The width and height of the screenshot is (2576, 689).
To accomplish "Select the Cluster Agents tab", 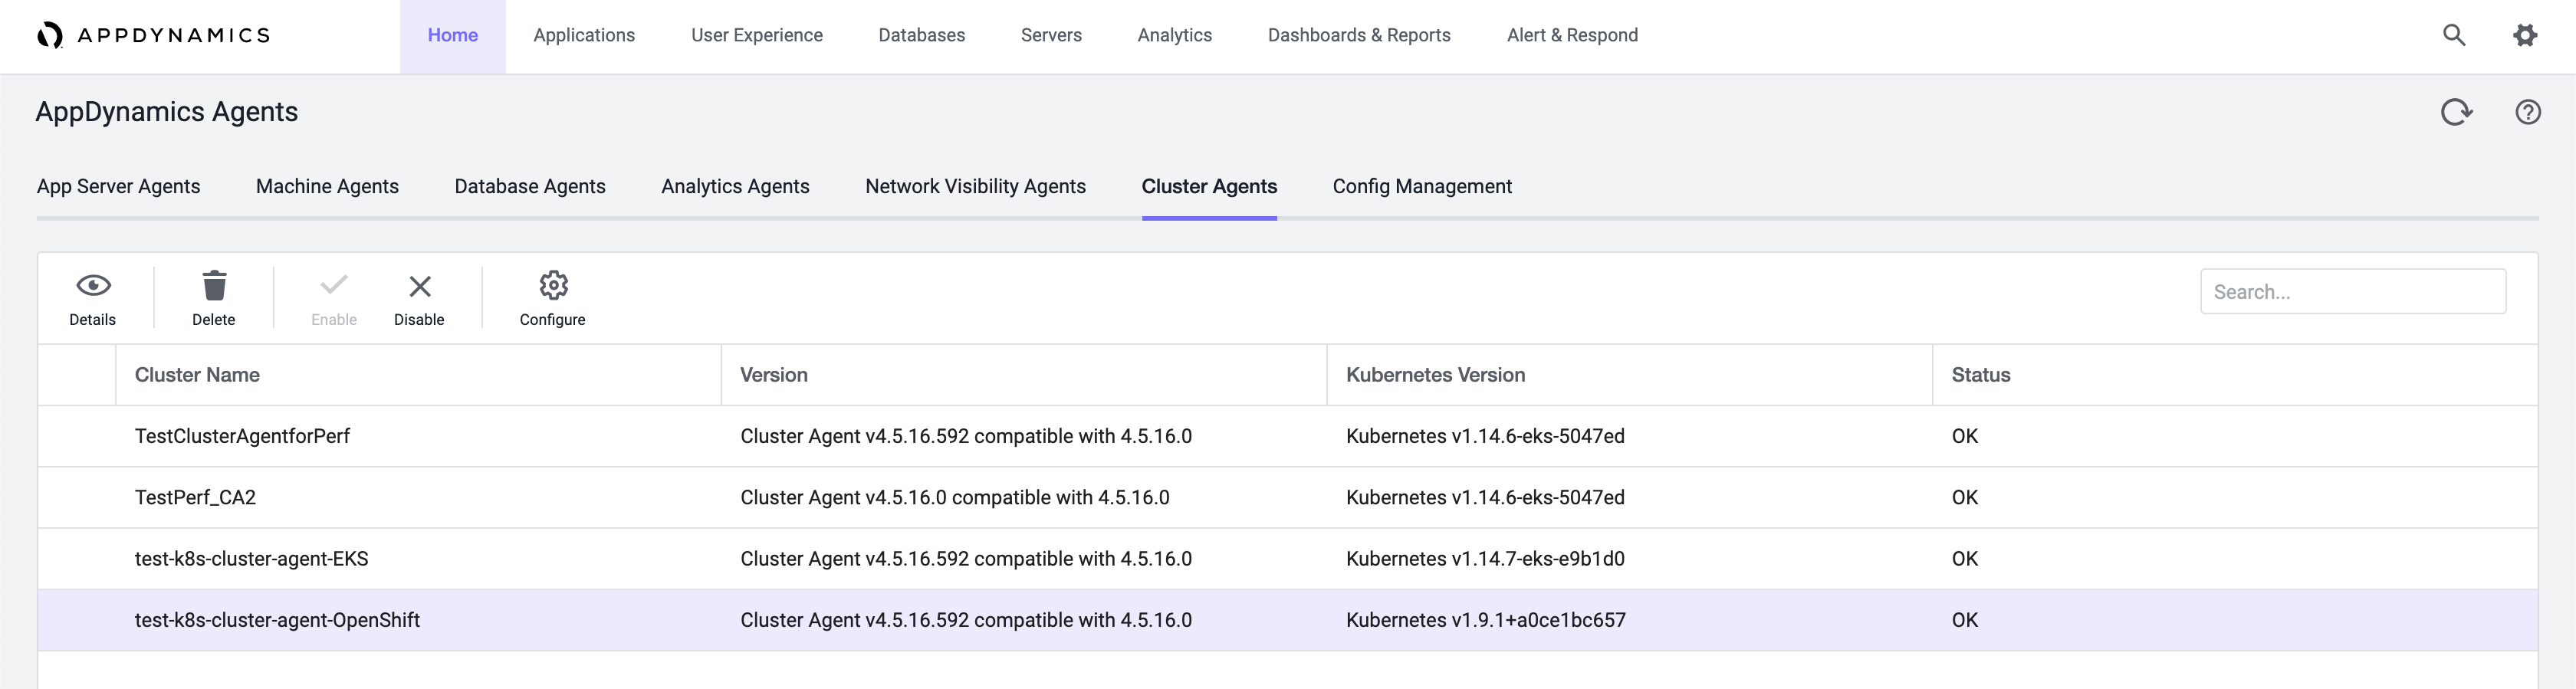I will click(x=1209, y=187).
